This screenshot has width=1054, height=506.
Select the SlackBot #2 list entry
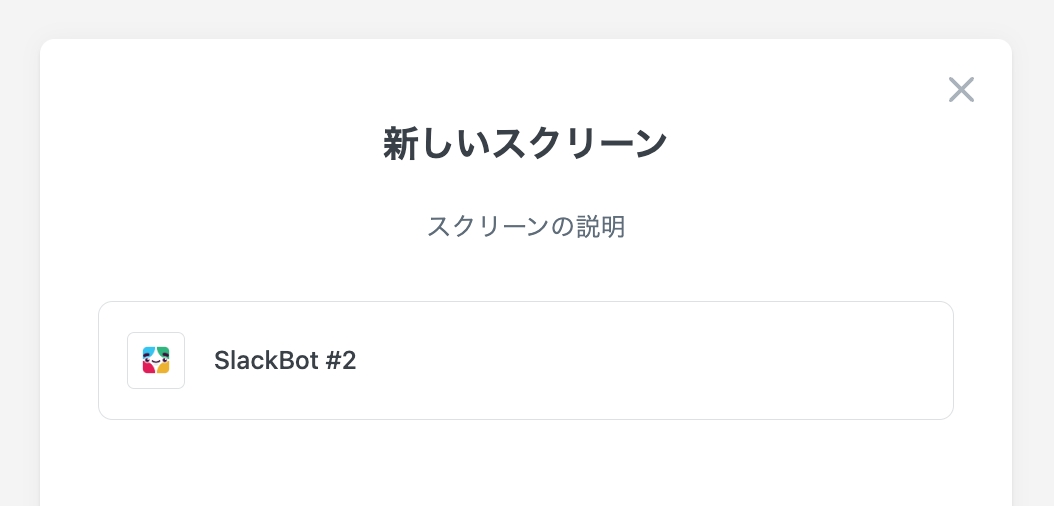pyautogui.click(x=525, y=360)
